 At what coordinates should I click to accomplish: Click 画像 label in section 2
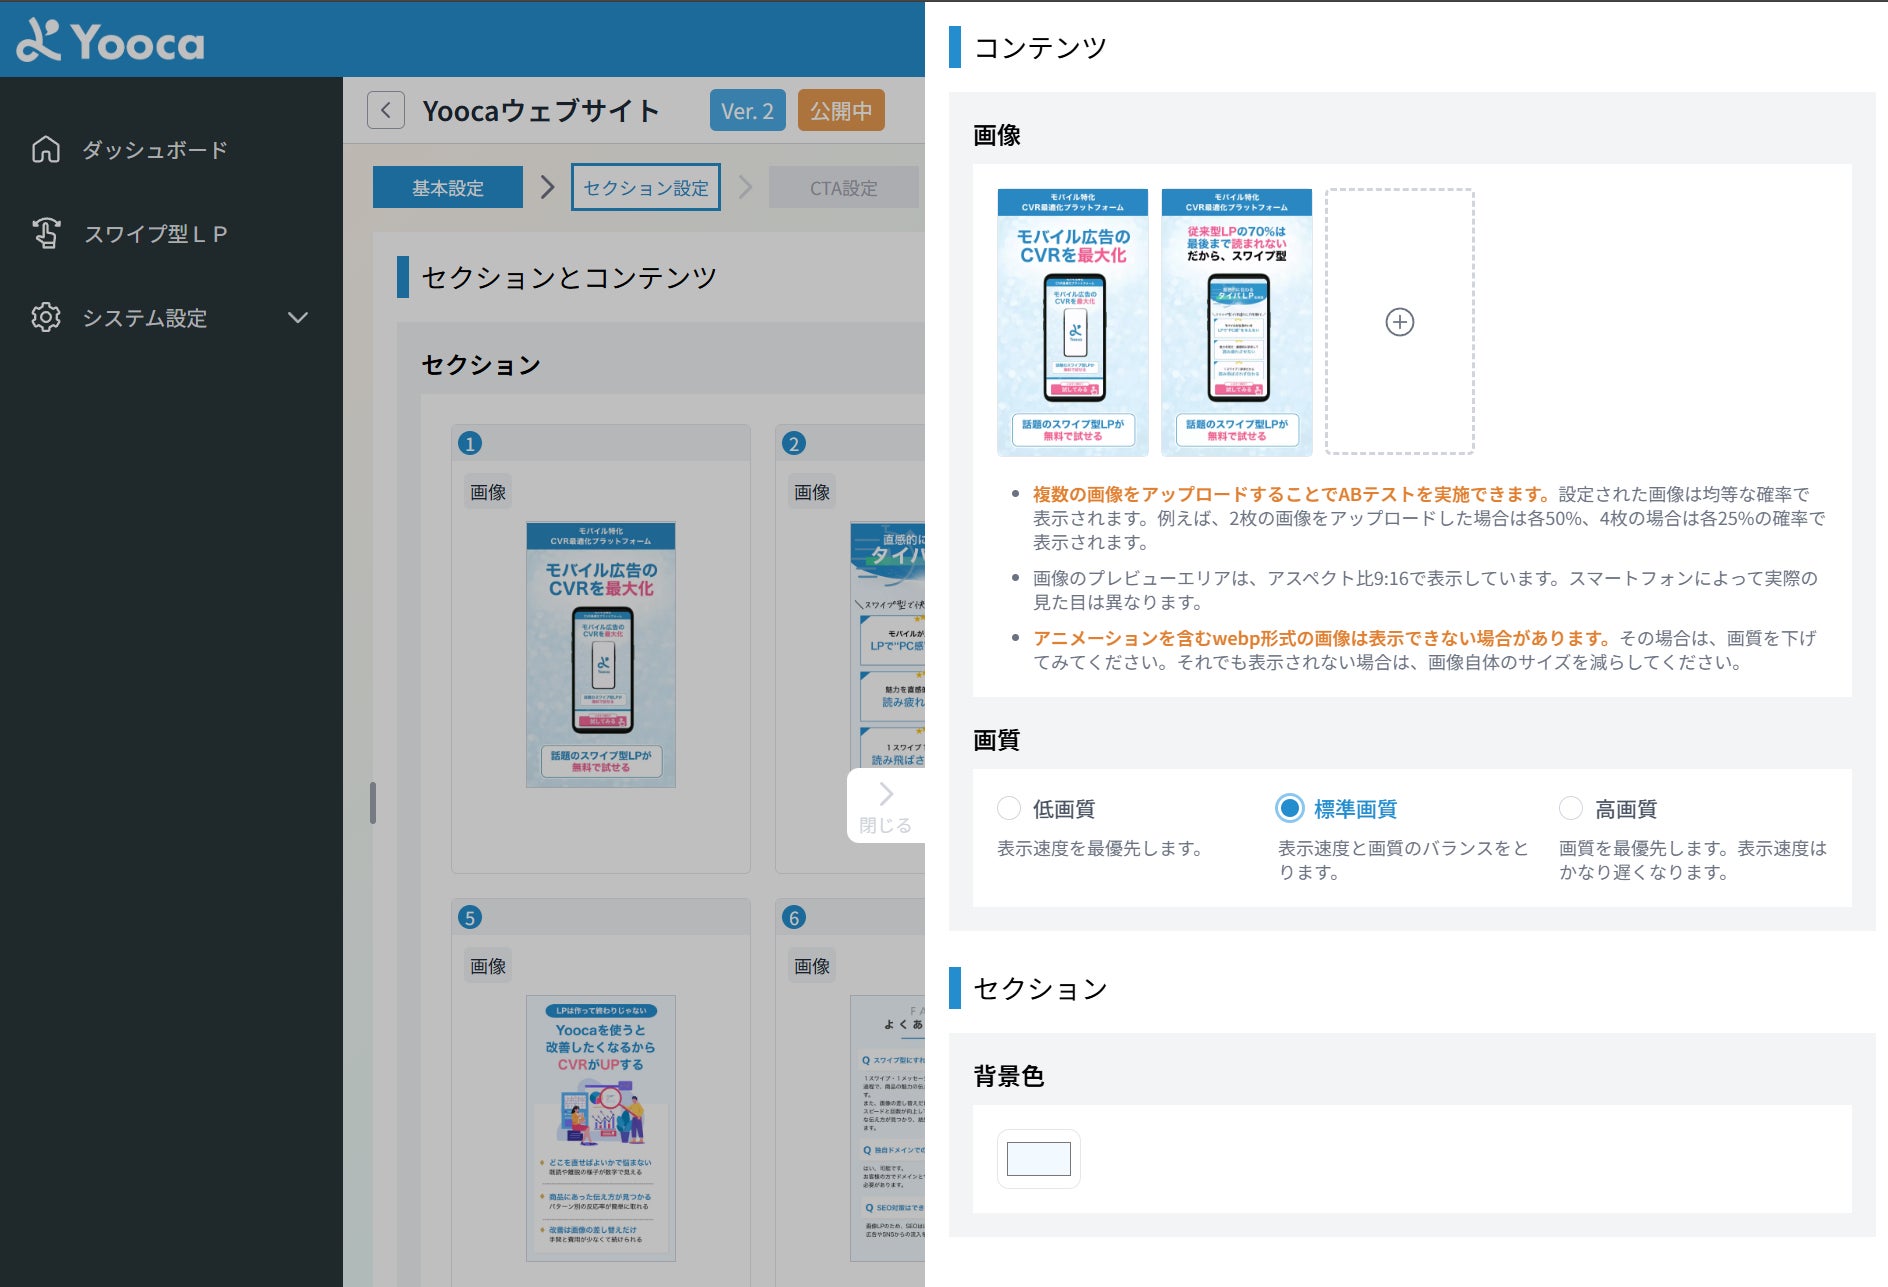(812, 492)
